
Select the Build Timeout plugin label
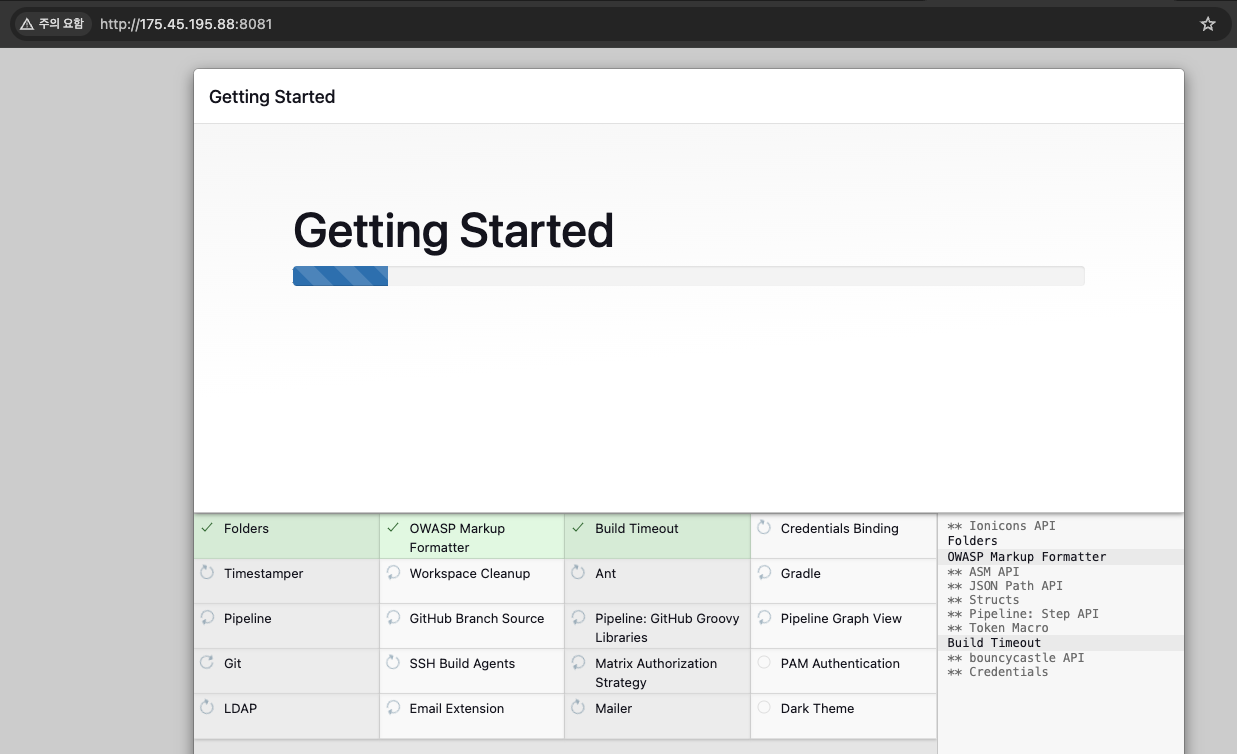637,528
